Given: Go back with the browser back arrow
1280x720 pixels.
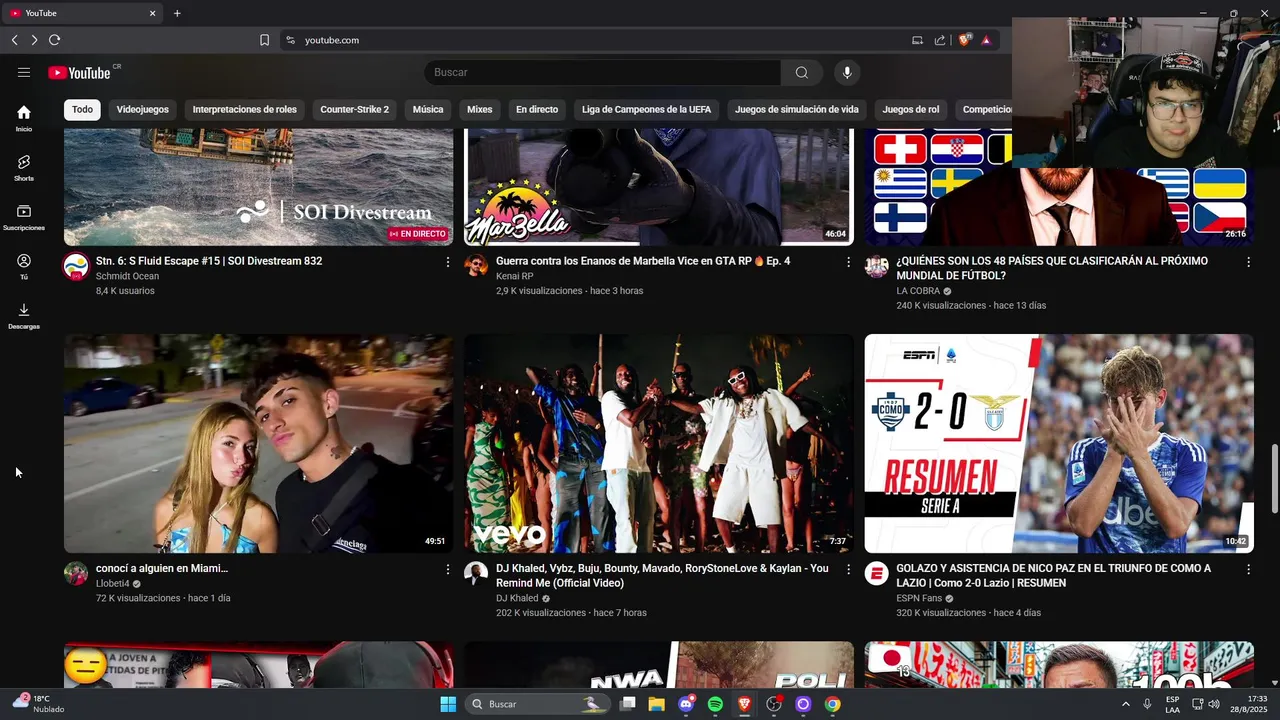Looking at the screenshot, I should coord(14,40).
